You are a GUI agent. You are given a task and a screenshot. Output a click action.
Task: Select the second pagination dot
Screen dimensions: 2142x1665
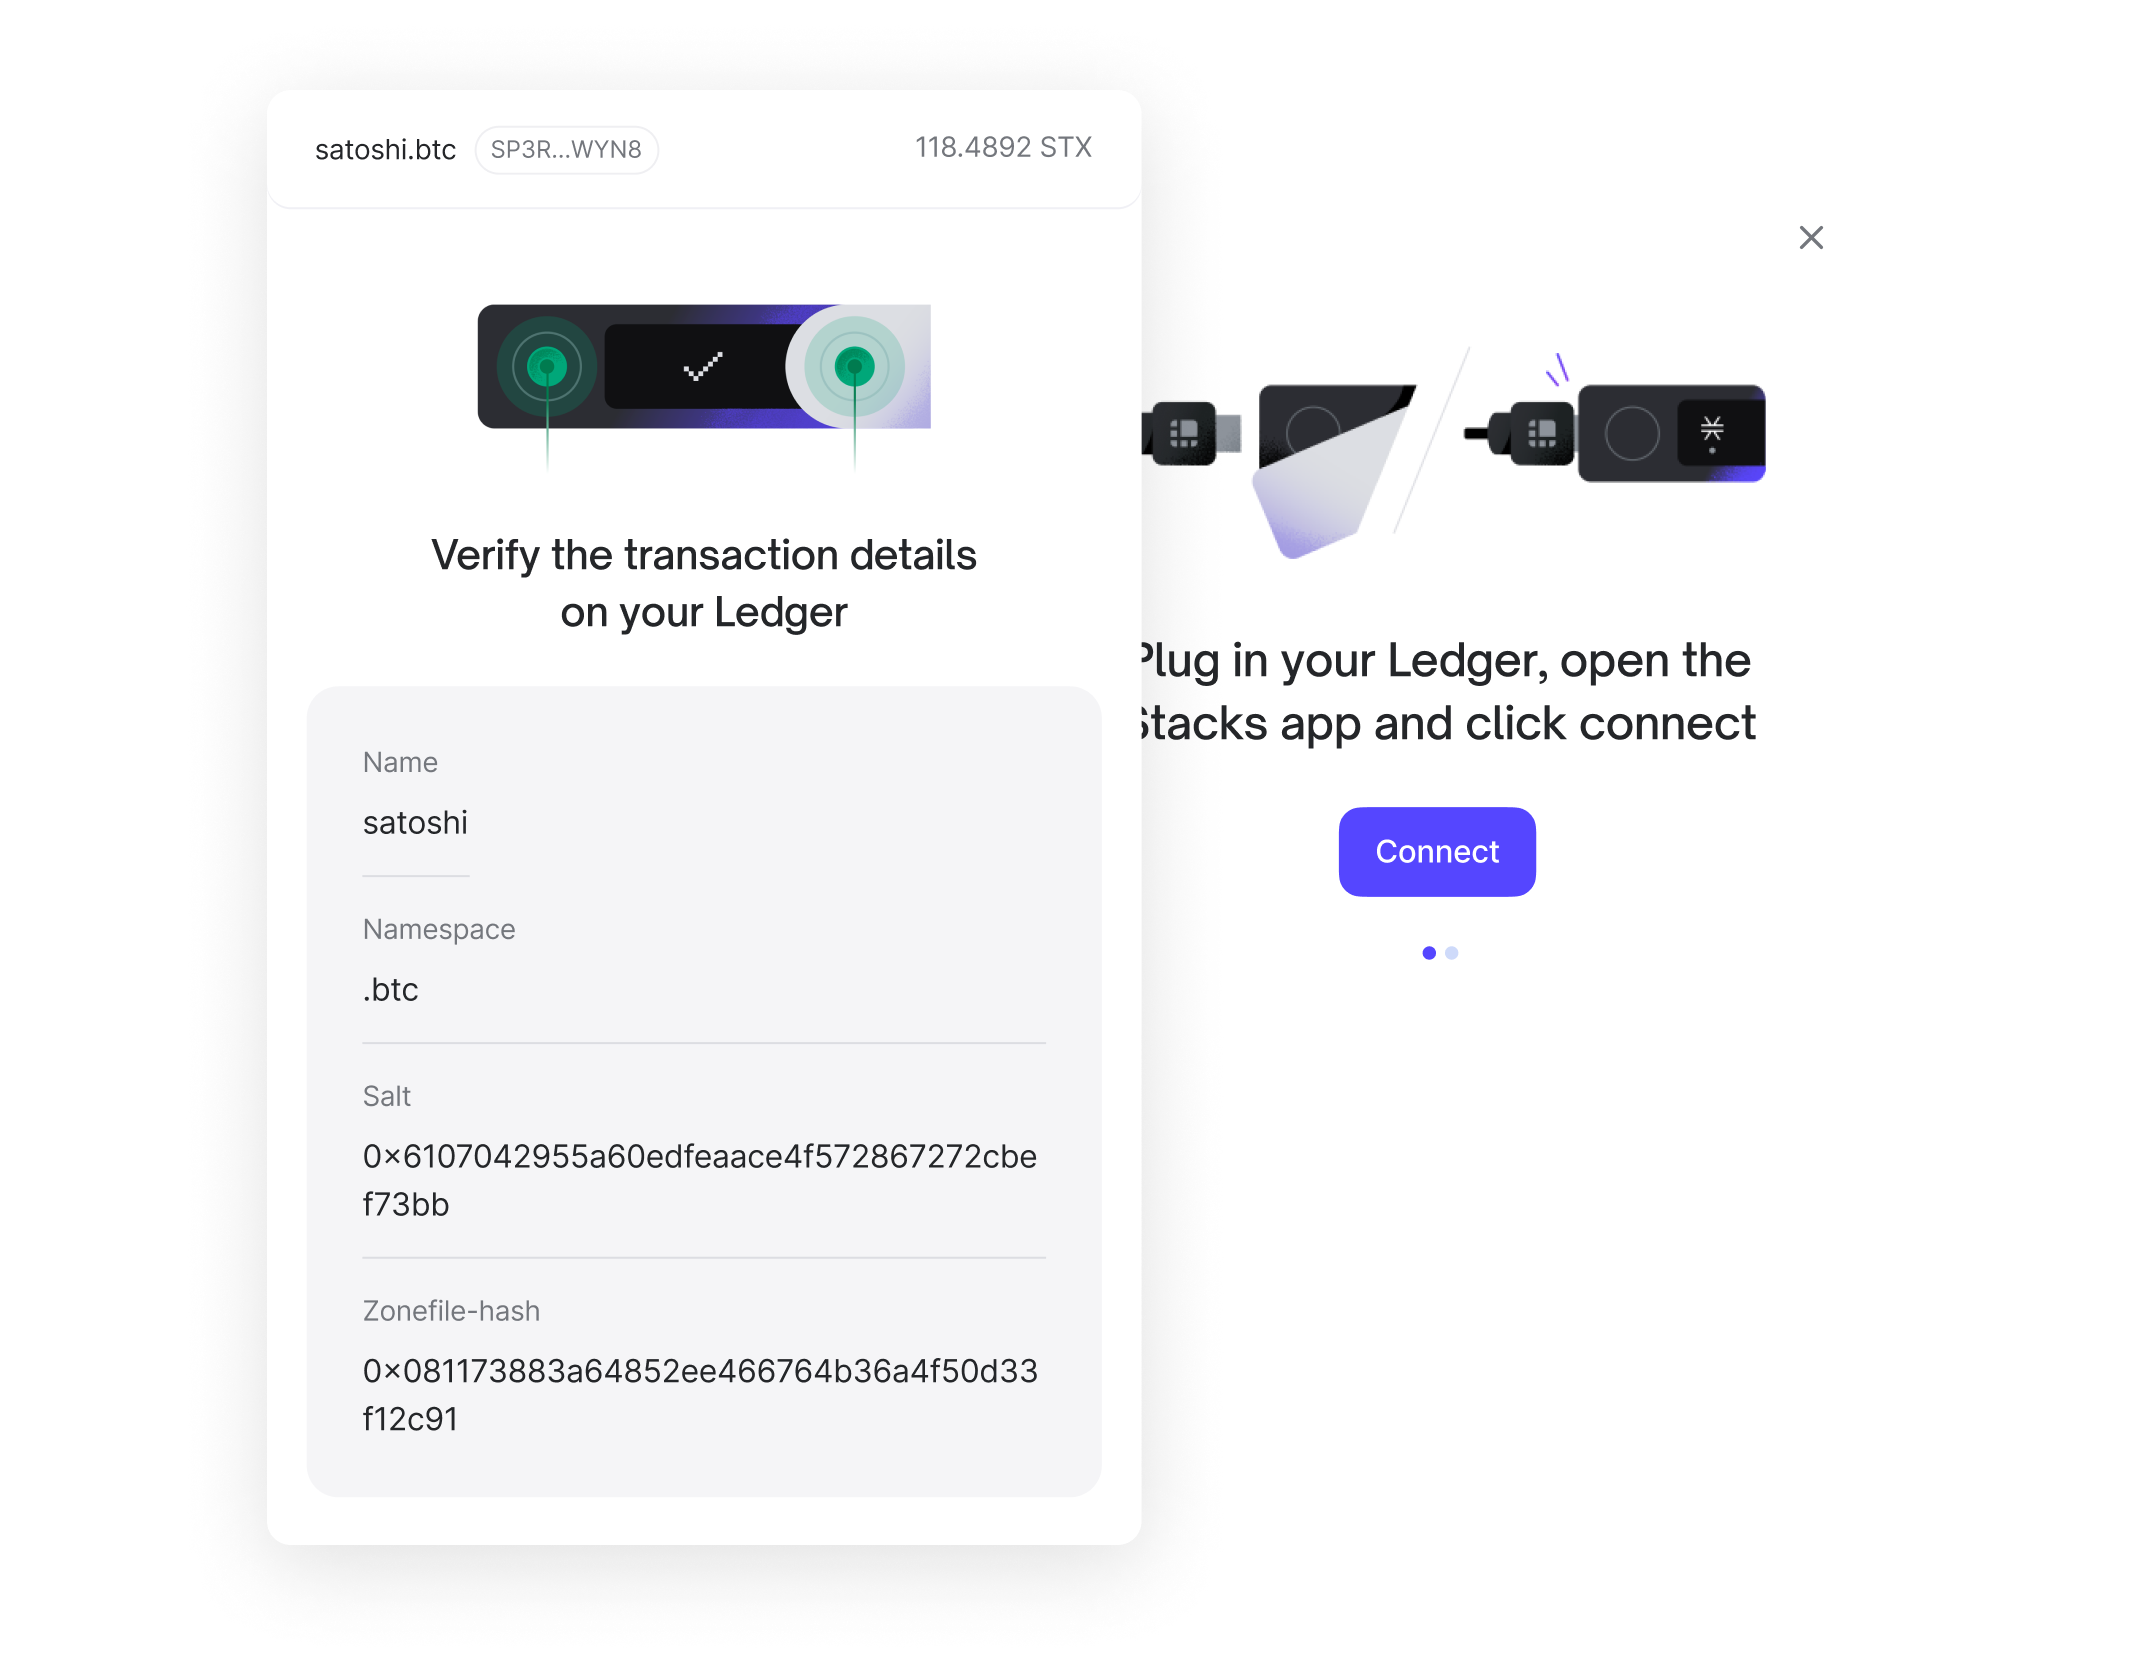click(x=1452, y=953)
